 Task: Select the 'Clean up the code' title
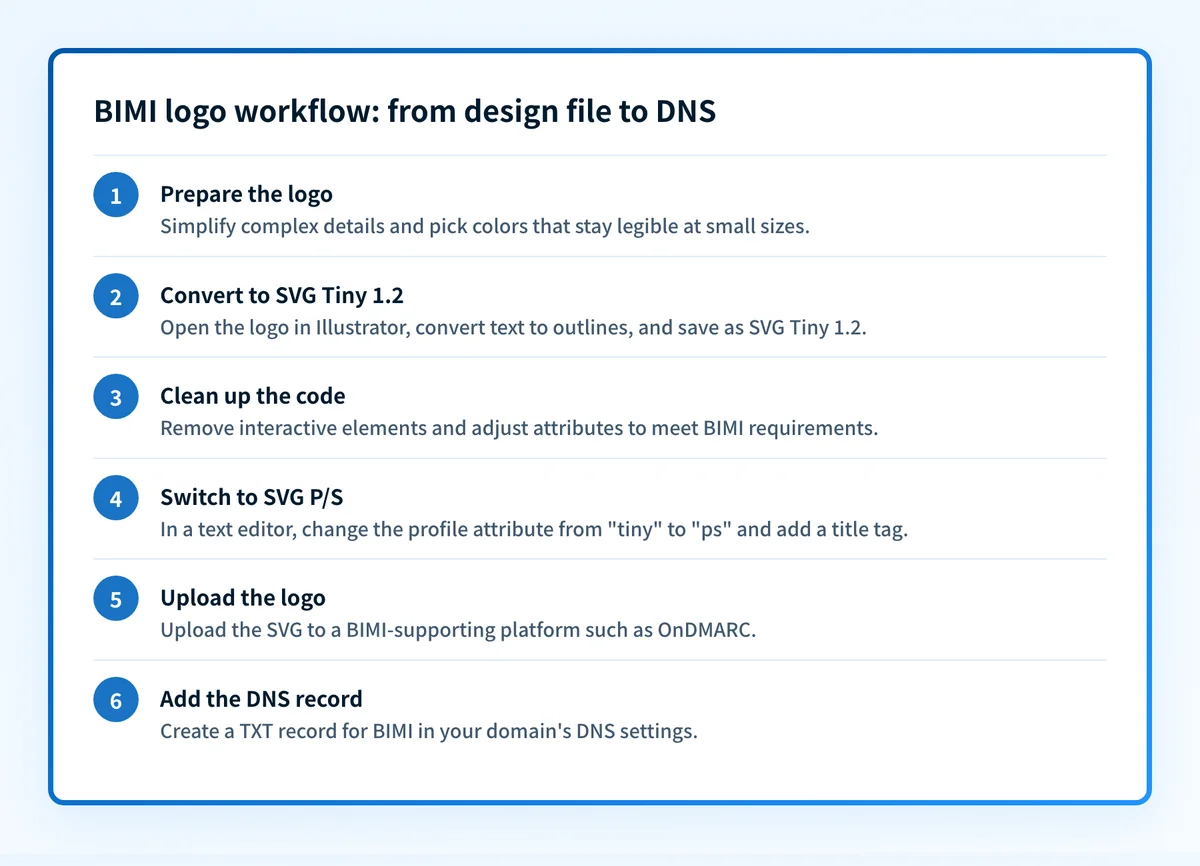[253, 396]
